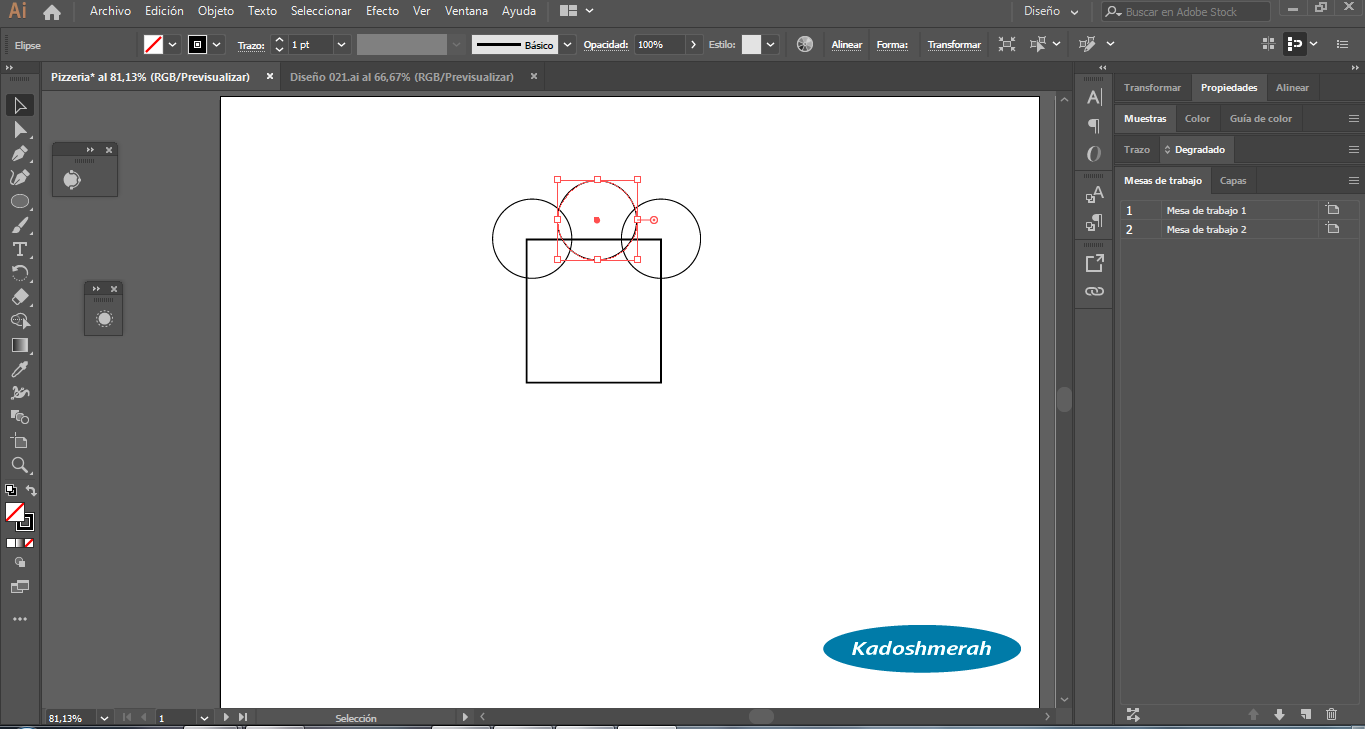The image size is (1365, 729).
Task: Open the Links panel icon
Action: click(x=1094, y=291)
